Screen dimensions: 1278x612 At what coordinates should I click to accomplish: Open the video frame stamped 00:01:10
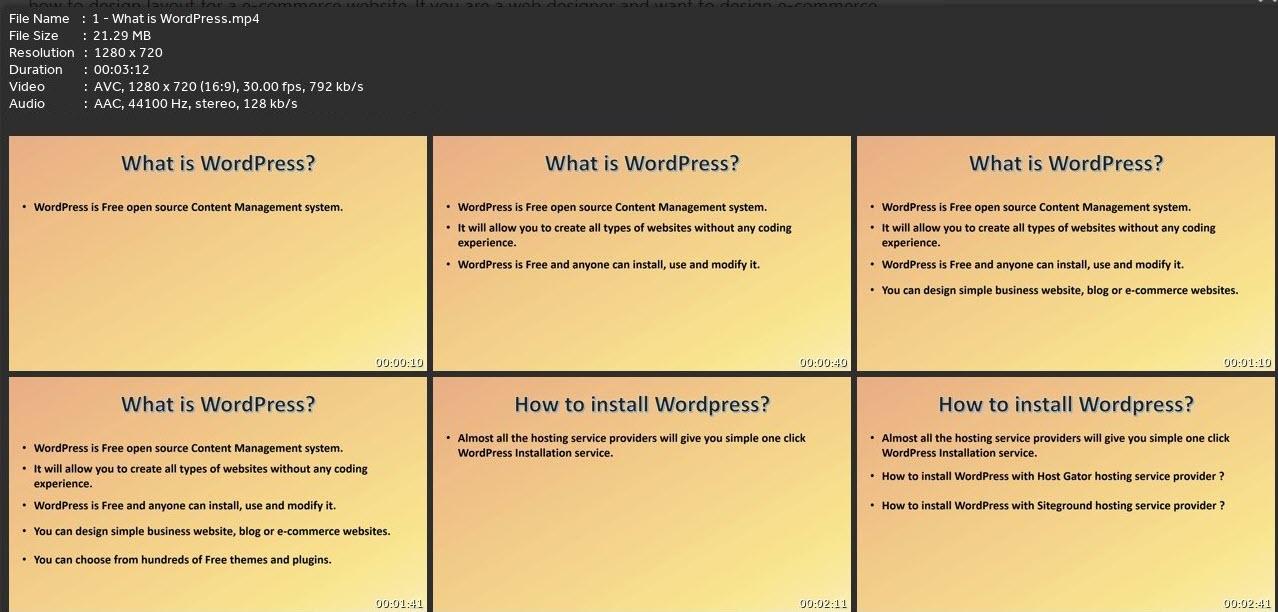[x=1066, y=253]
